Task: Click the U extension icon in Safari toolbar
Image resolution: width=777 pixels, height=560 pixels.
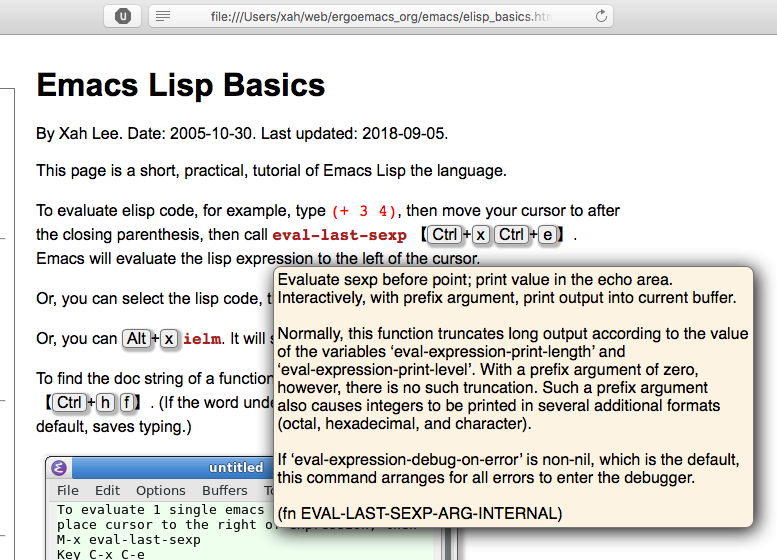Action: pyautogui.click(x=122, y=16)
